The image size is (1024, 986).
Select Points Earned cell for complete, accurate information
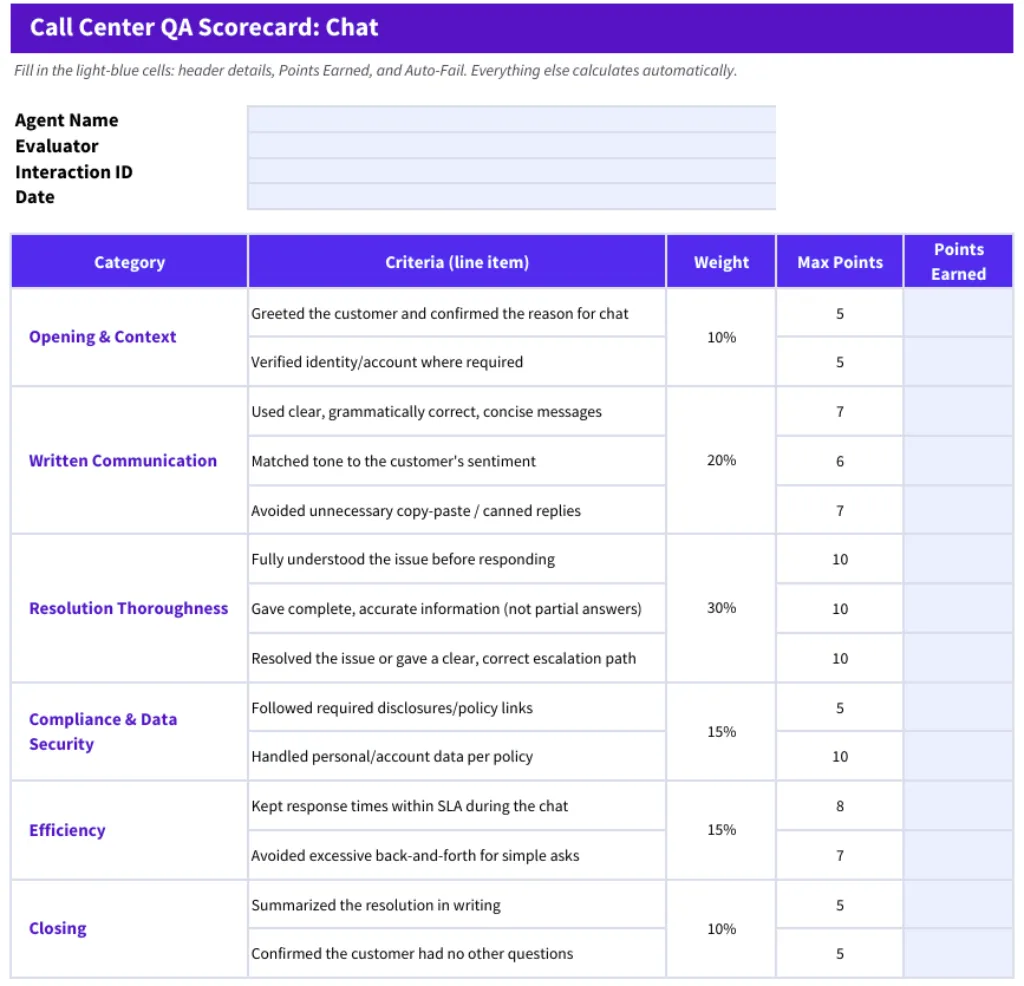pyautogui.click(x=958, y=609)
